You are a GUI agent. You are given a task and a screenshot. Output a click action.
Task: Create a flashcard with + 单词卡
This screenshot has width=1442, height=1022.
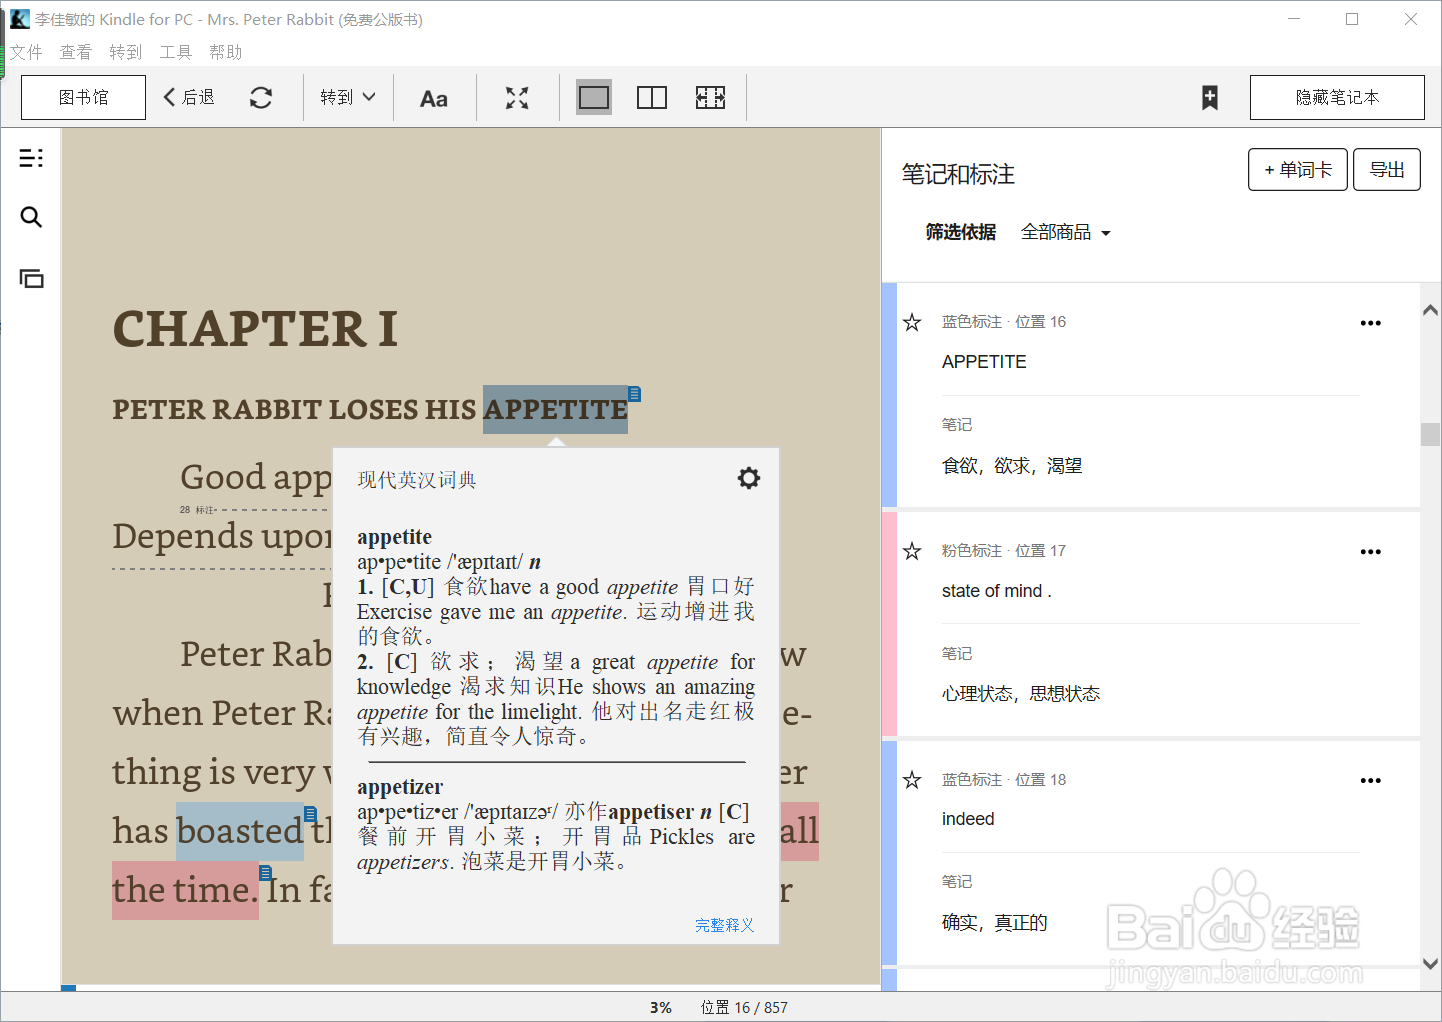tap(1297, 169)
